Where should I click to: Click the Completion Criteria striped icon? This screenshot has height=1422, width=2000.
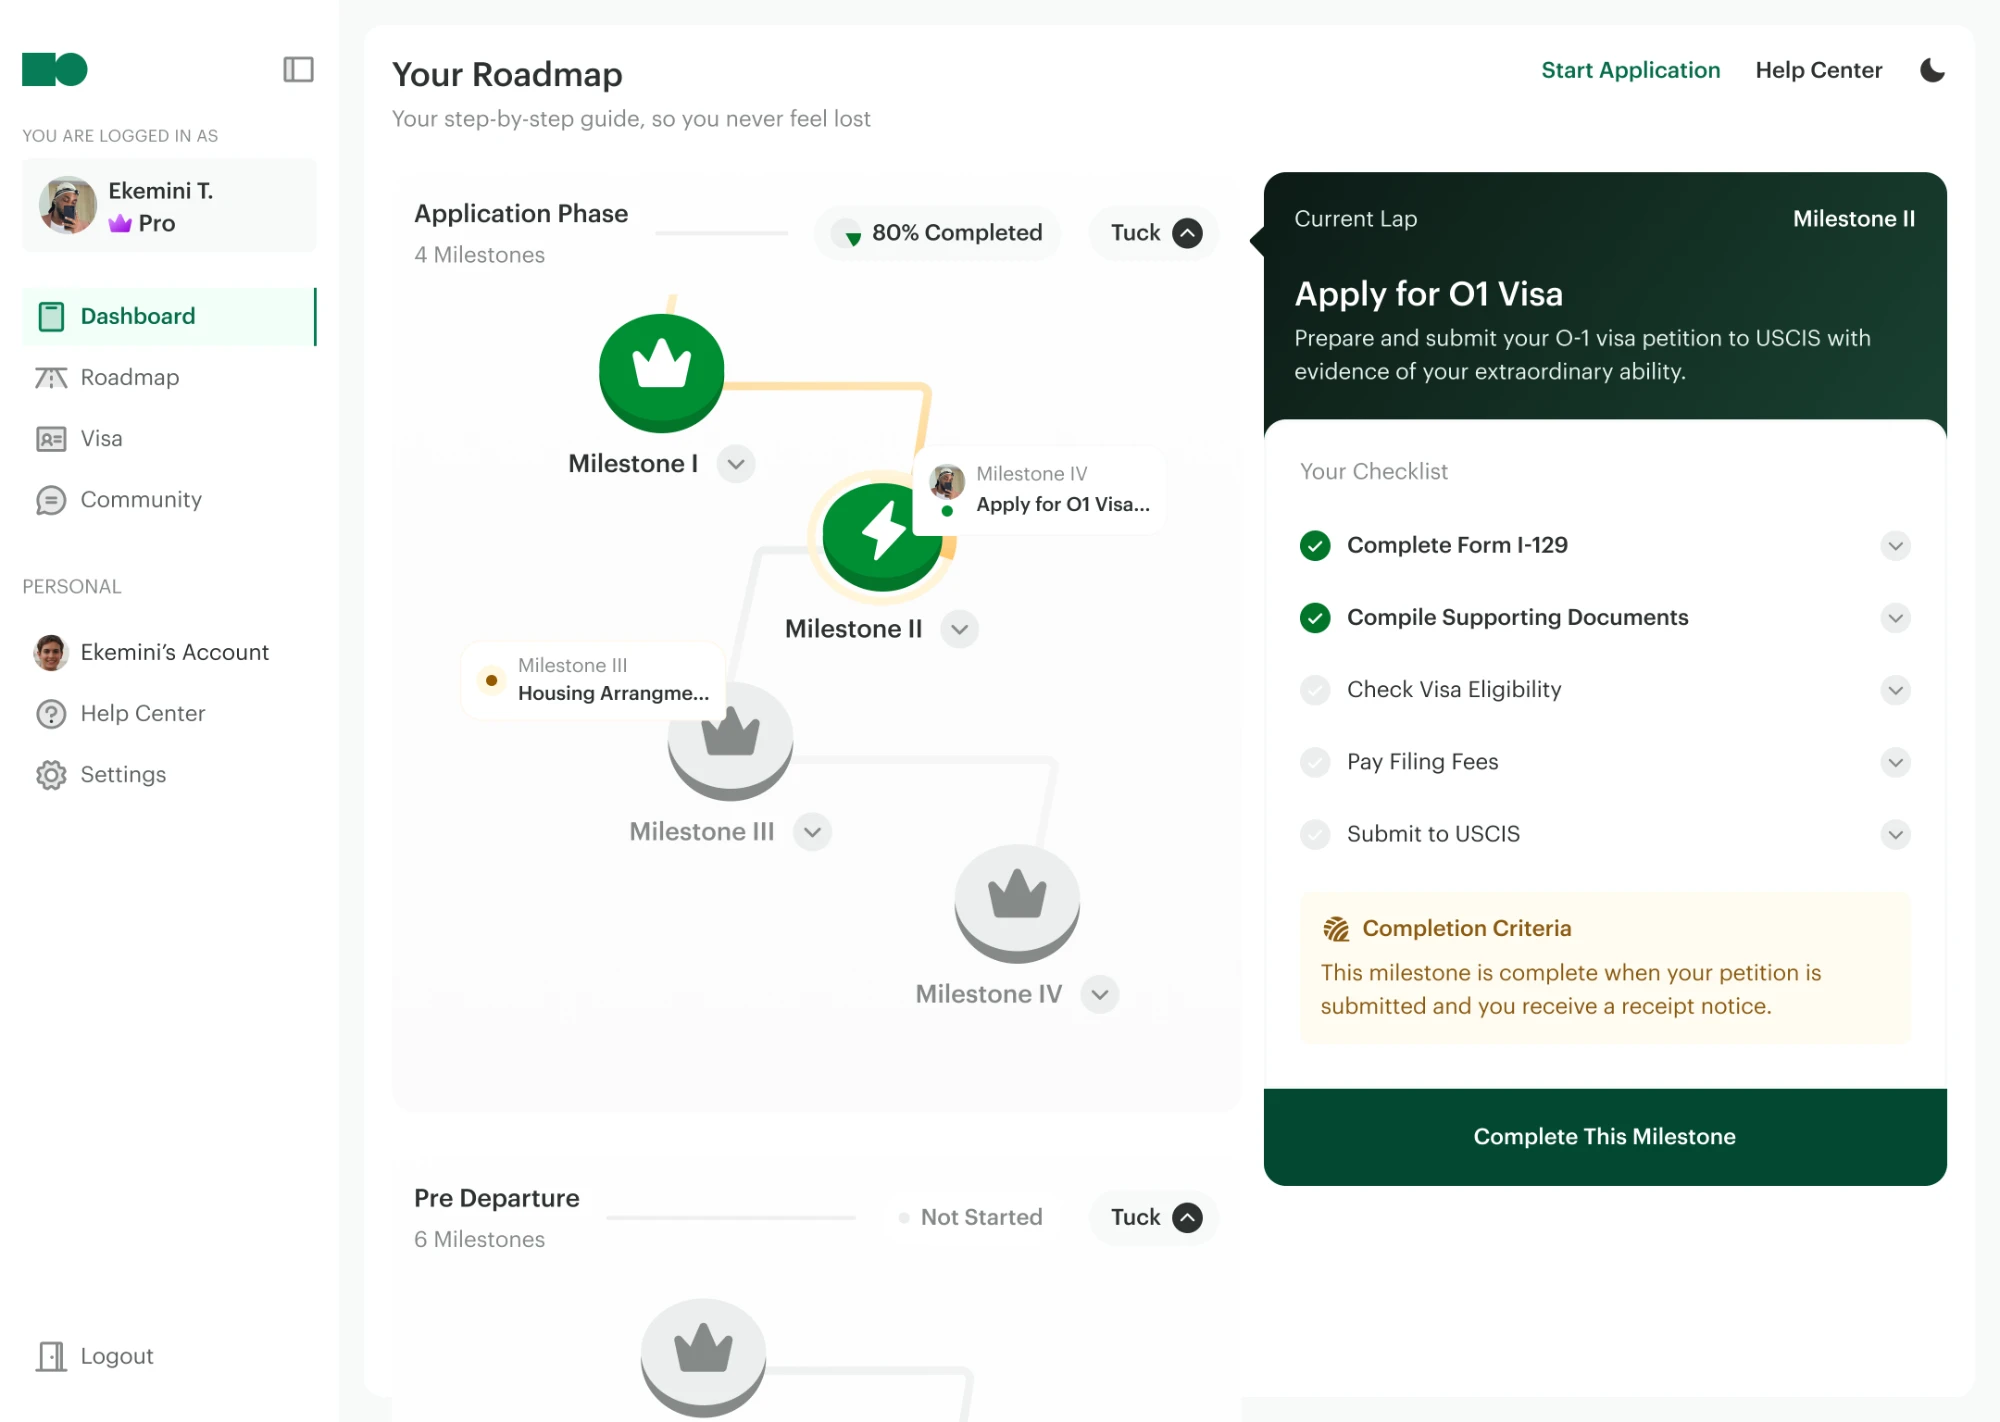point(1336,929)
